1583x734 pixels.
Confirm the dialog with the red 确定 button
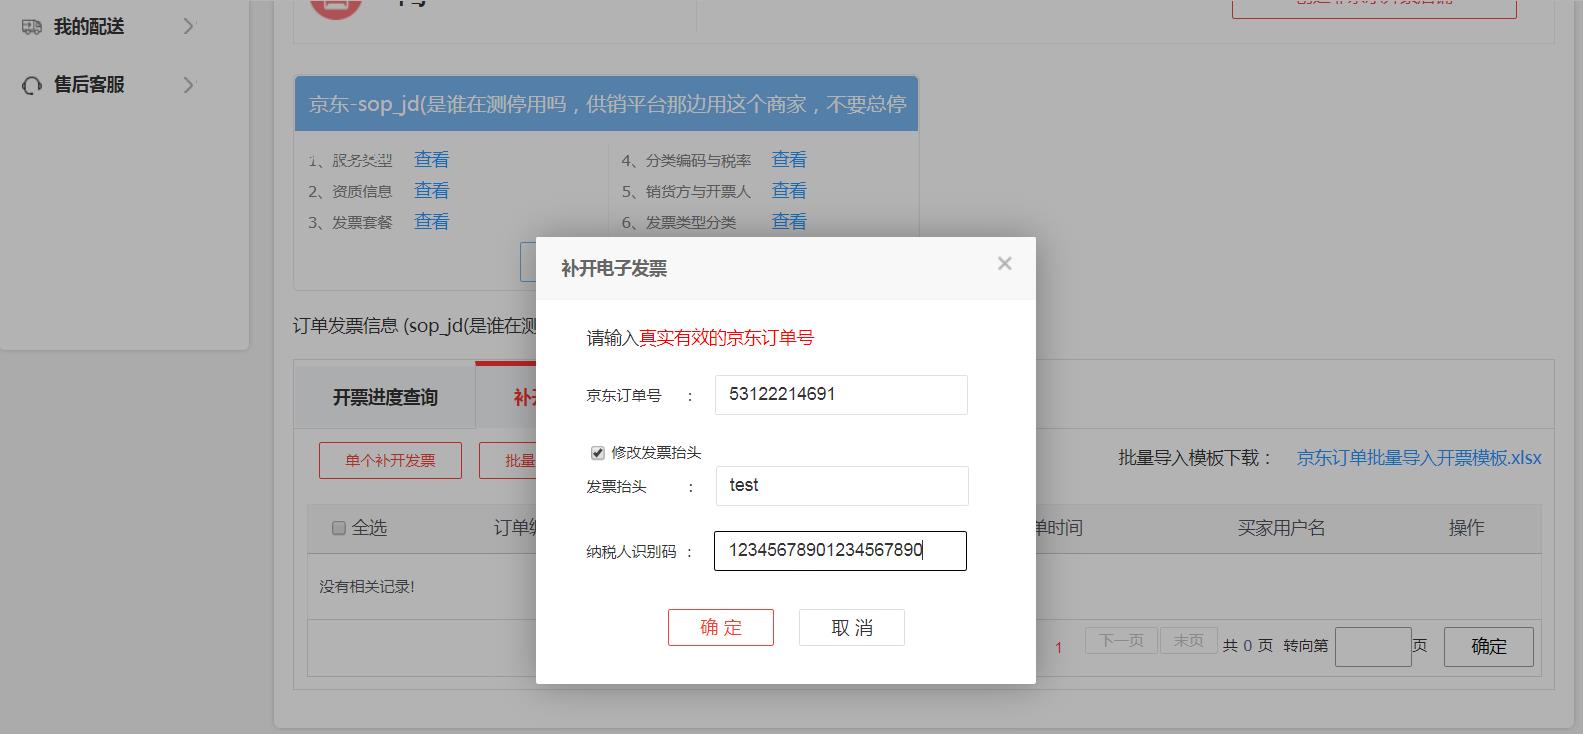point(721,627)
